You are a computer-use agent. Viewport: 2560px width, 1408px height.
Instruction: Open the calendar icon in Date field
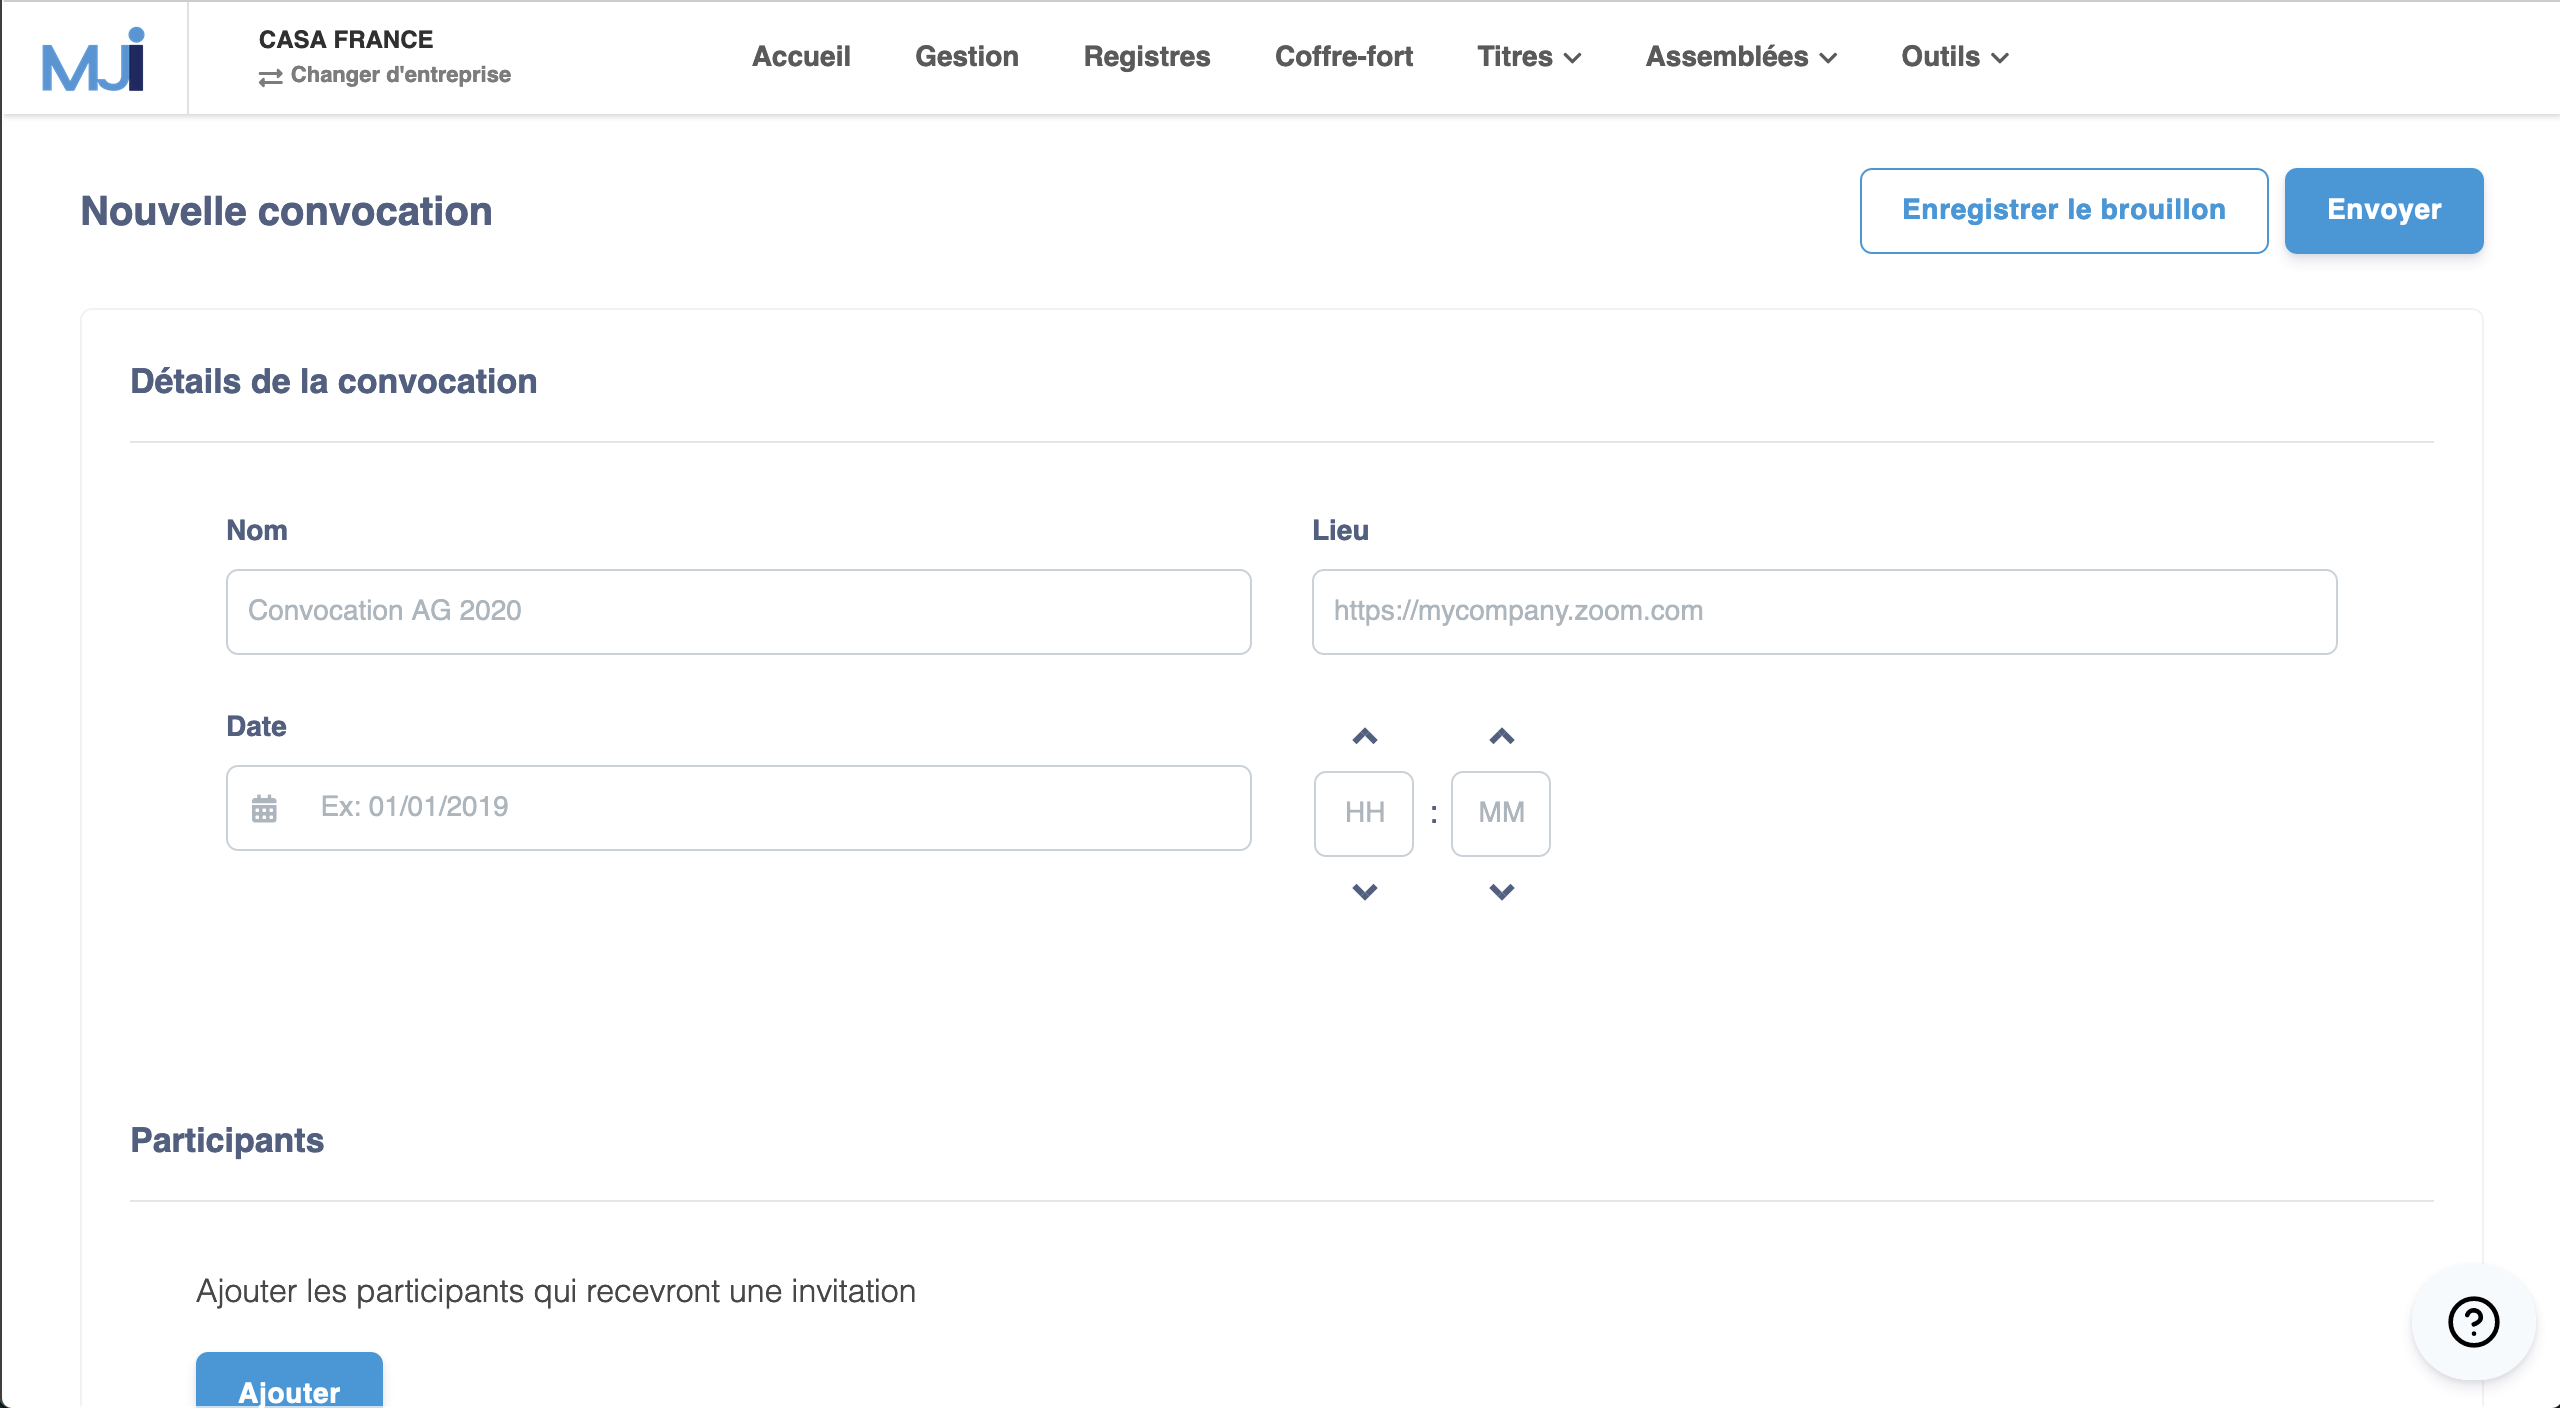264,808
